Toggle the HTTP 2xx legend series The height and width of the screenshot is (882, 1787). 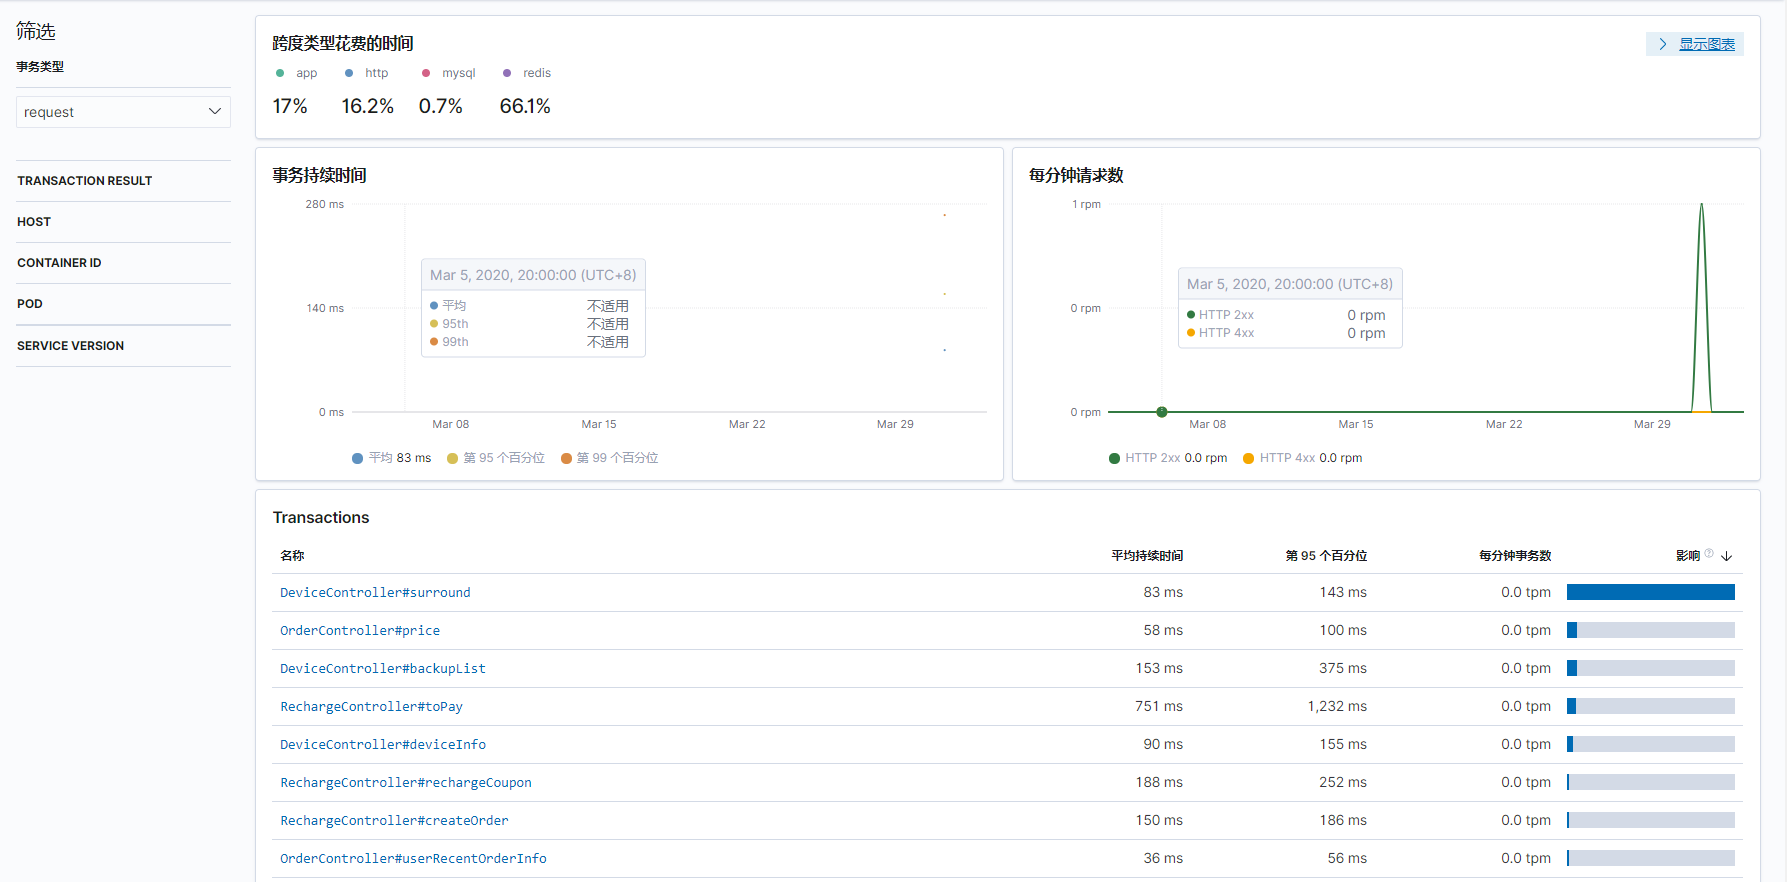[x=1167, y=458]
